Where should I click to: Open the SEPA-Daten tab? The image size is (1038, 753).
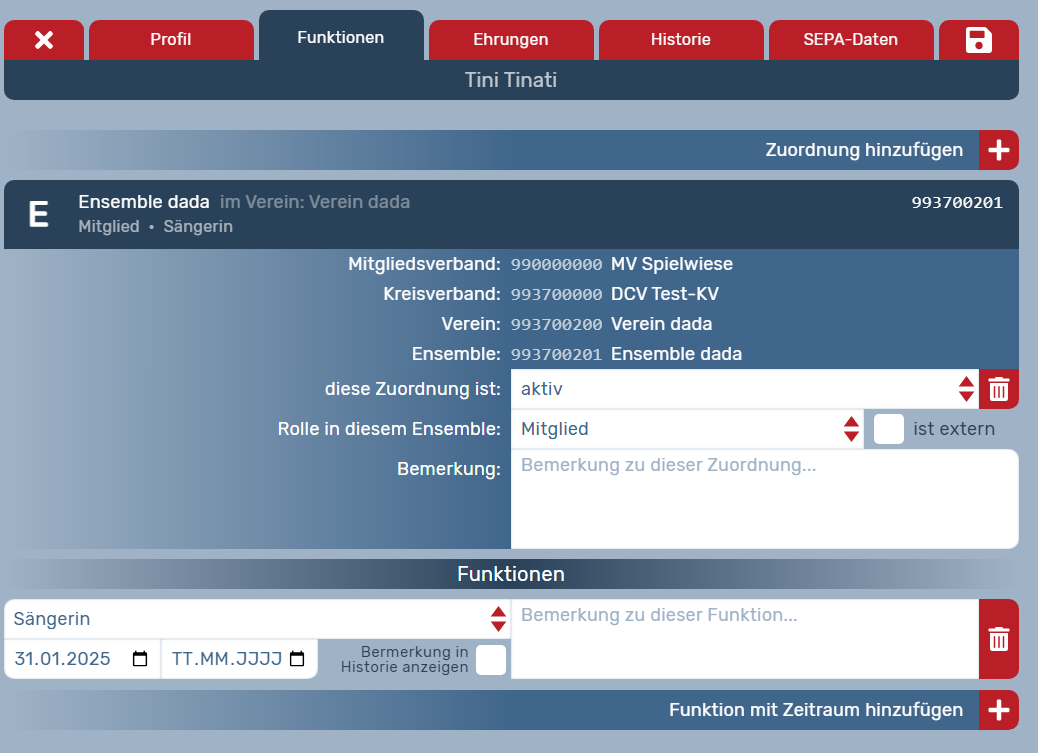point(850,40)
